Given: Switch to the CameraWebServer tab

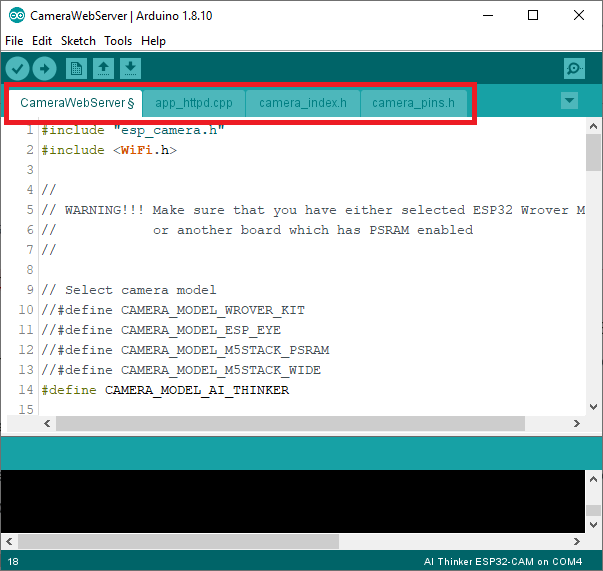Looking at the screenshot, I should pyautogui.click(x=76, y=103).
